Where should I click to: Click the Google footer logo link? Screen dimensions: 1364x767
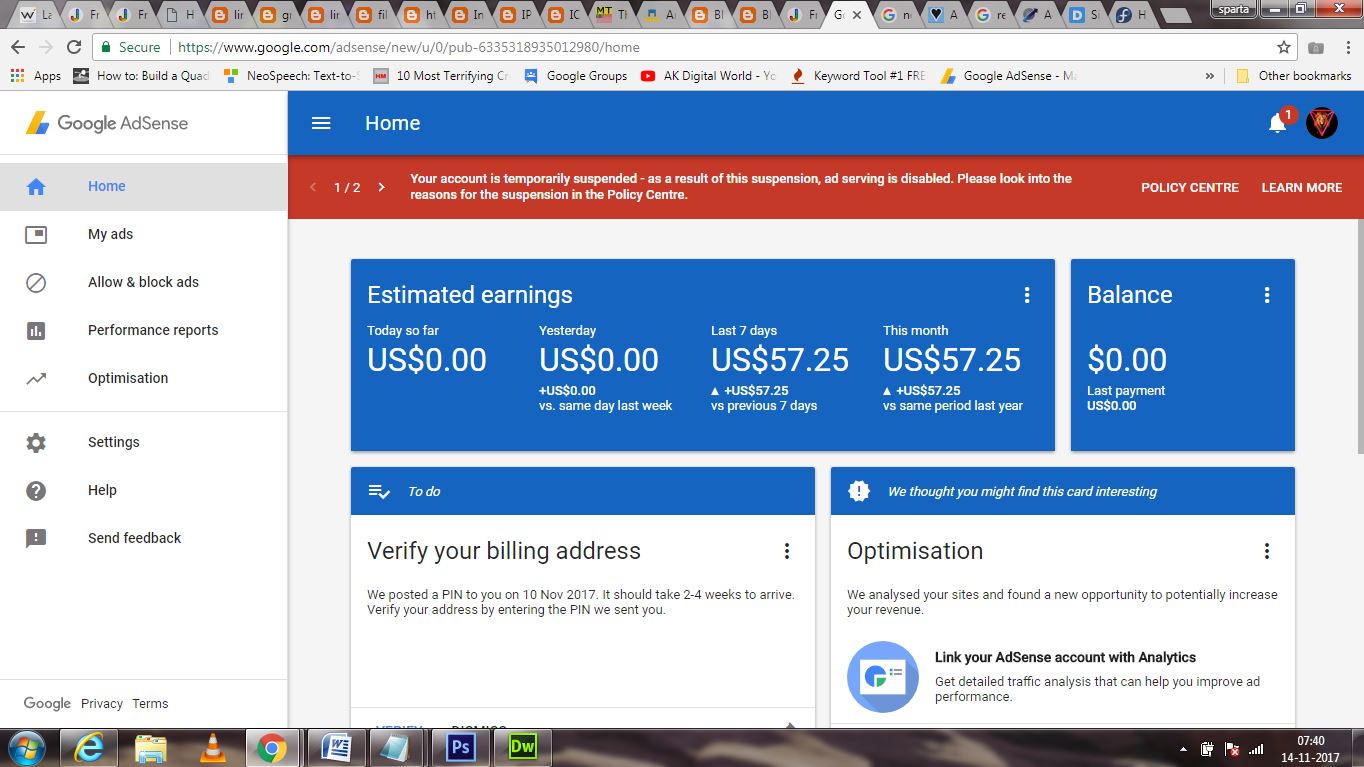(x=47, y=703)
